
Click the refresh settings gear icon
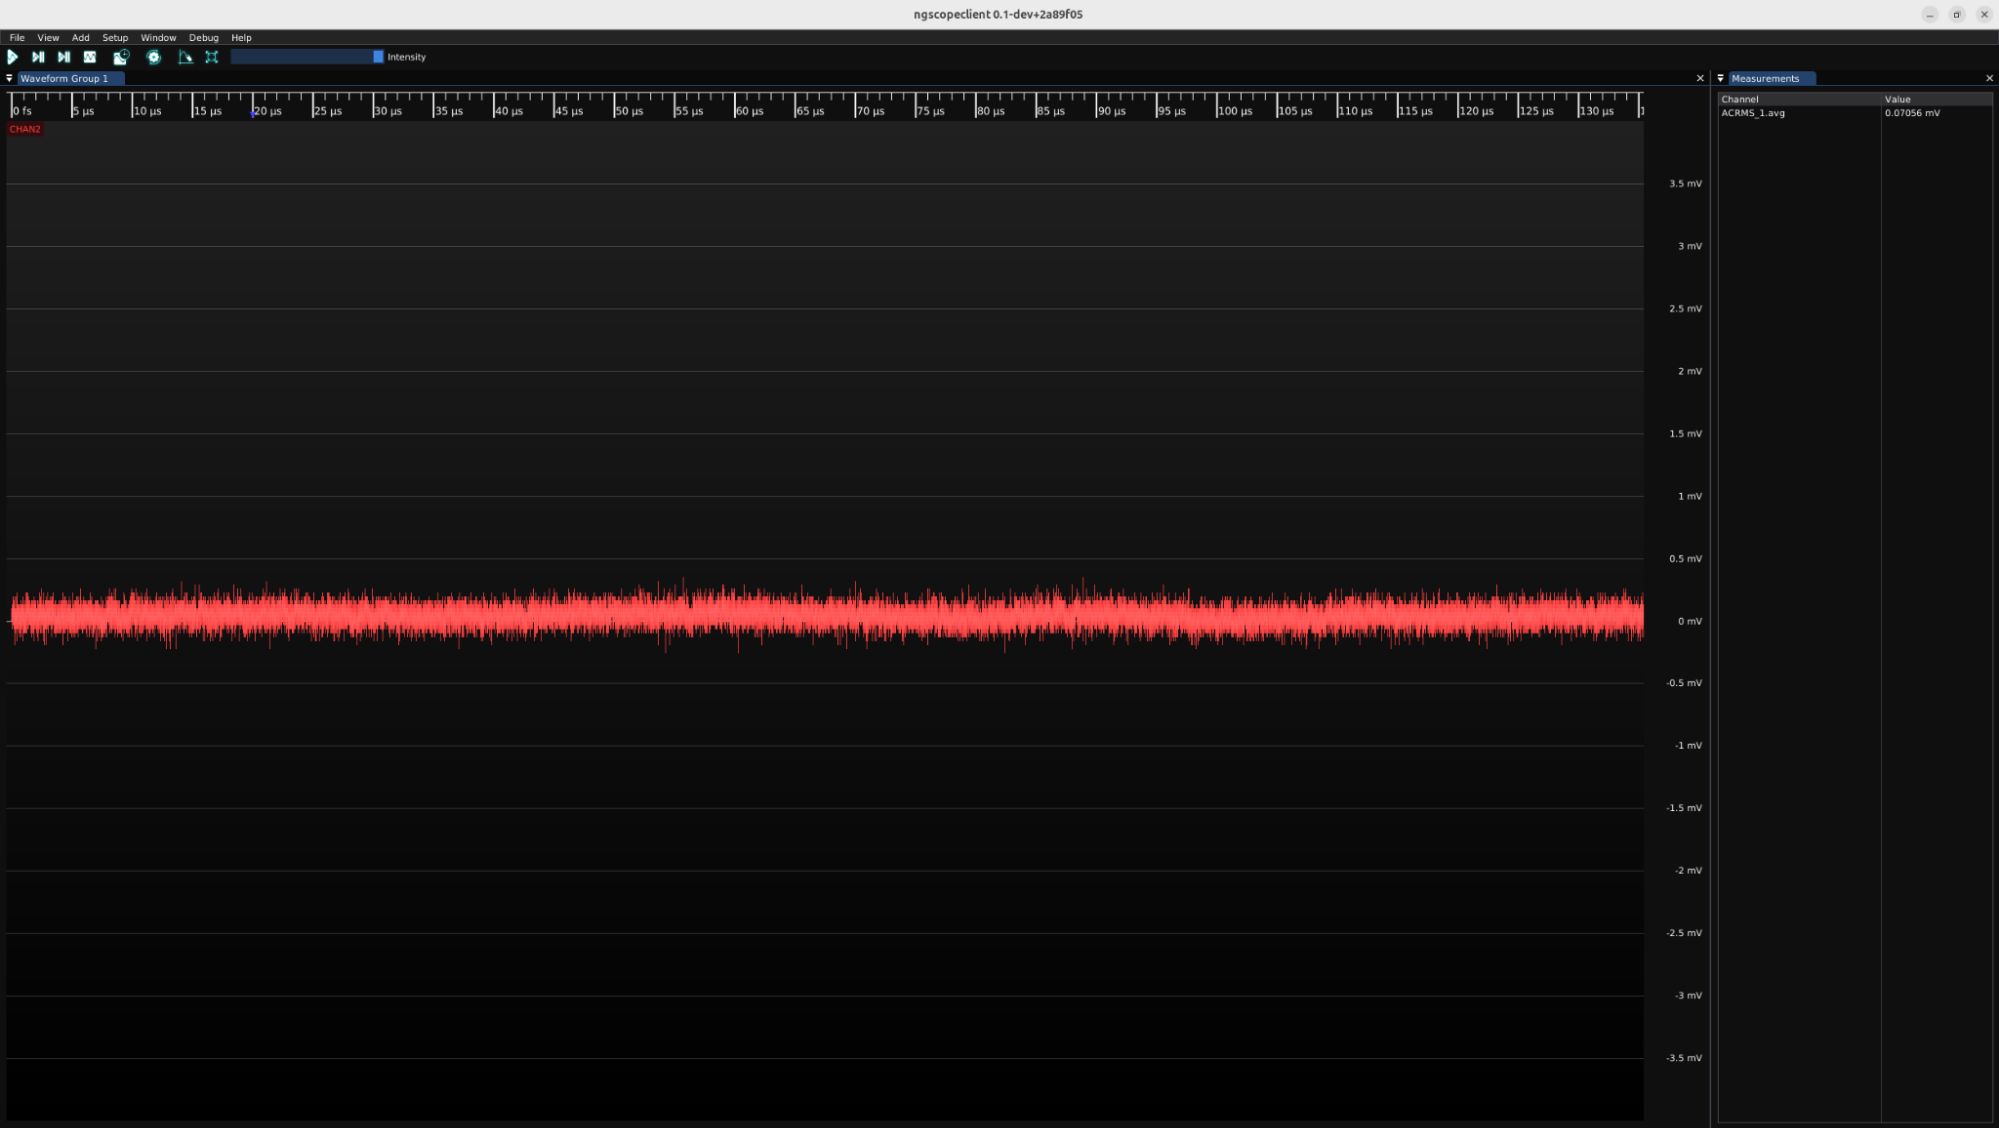pos(154,57)
